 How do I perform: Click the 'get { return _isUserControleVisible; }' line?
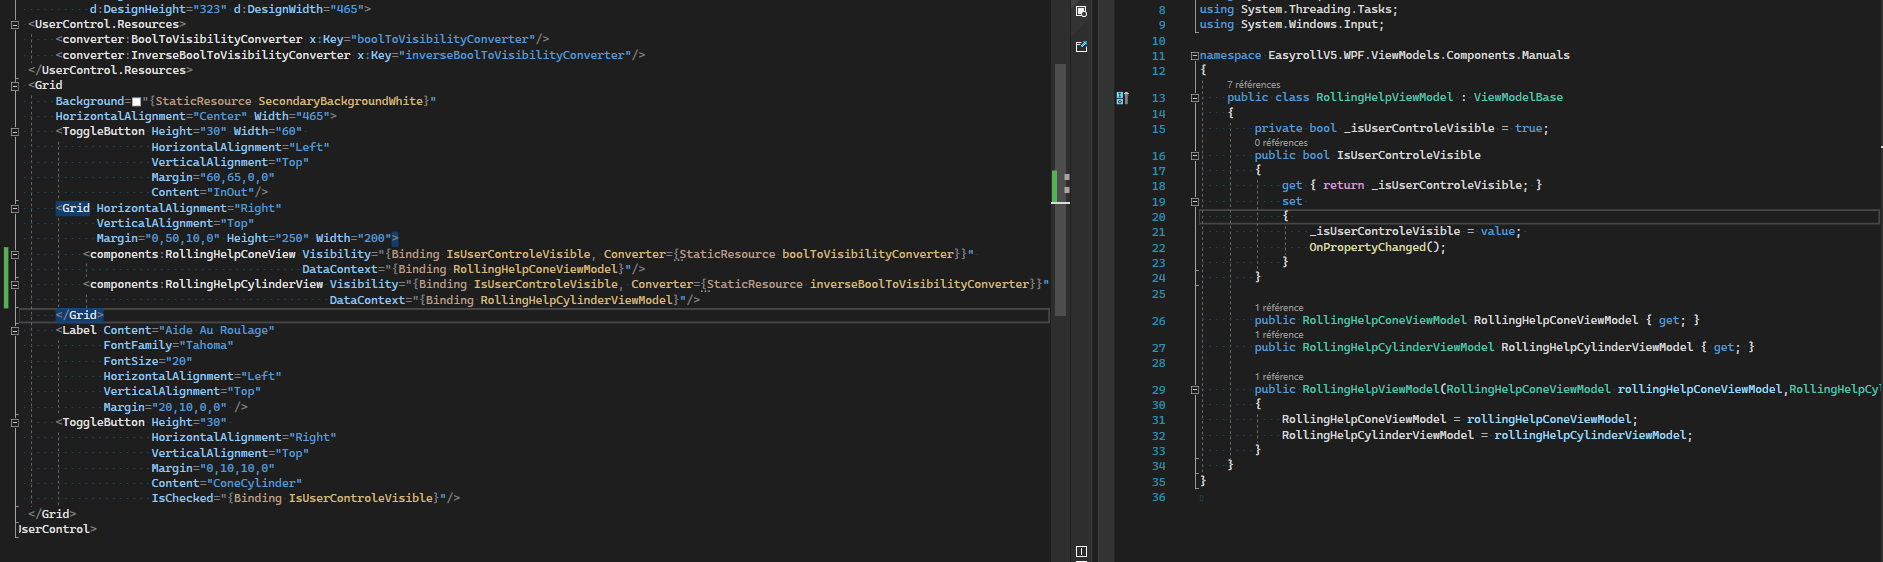pos(1412,185)
